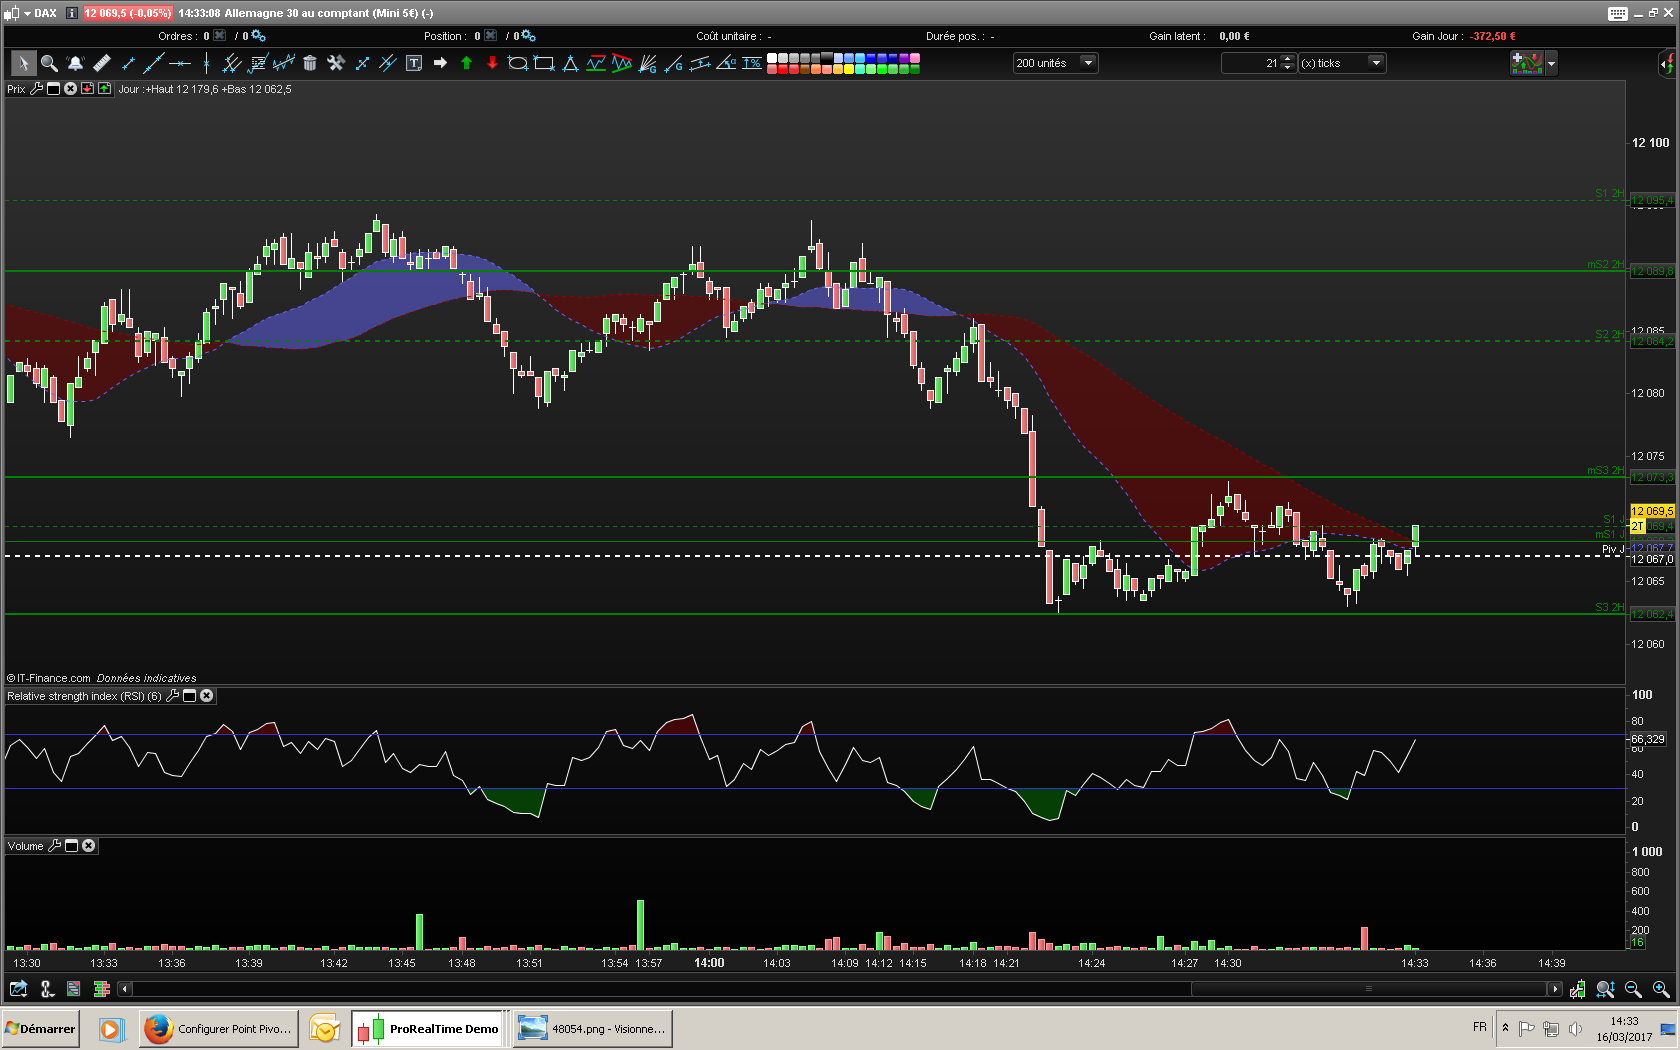Launch Windows Media Player from taskbar
1680x1050 pixels.
coord(110,1029)
